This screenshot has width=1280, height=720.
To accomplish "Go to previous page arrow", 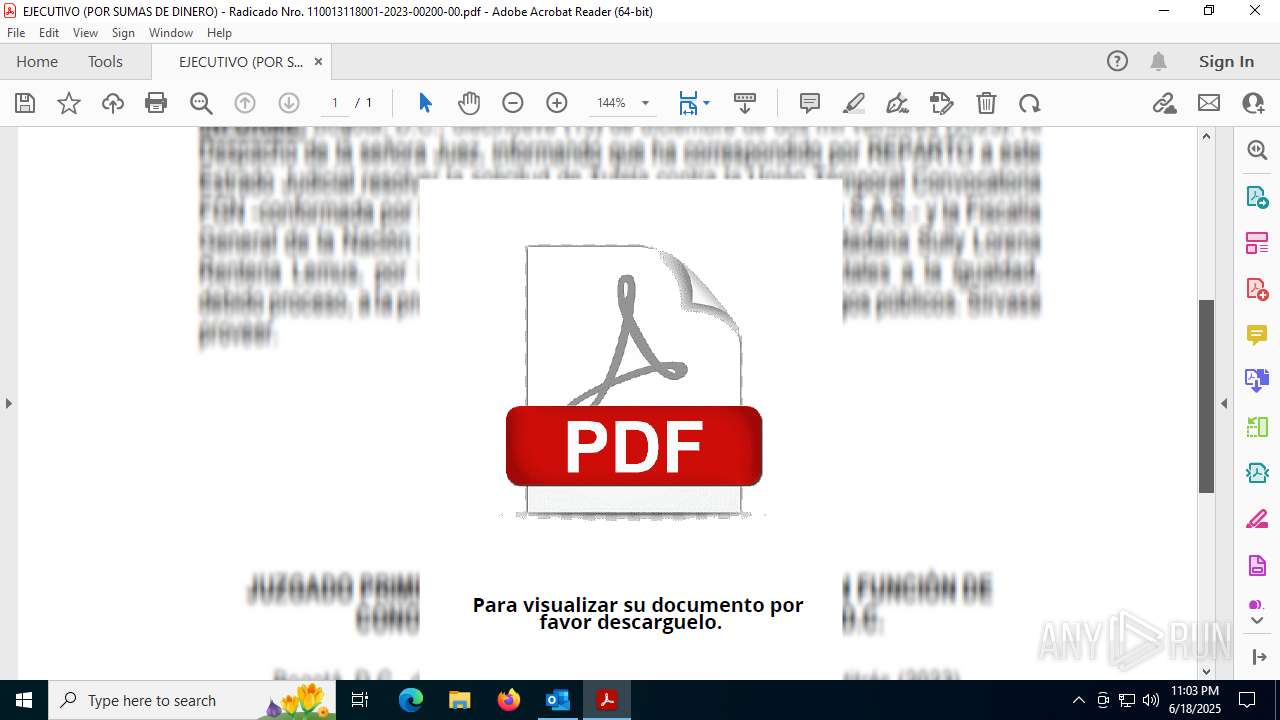I will 245,103.
